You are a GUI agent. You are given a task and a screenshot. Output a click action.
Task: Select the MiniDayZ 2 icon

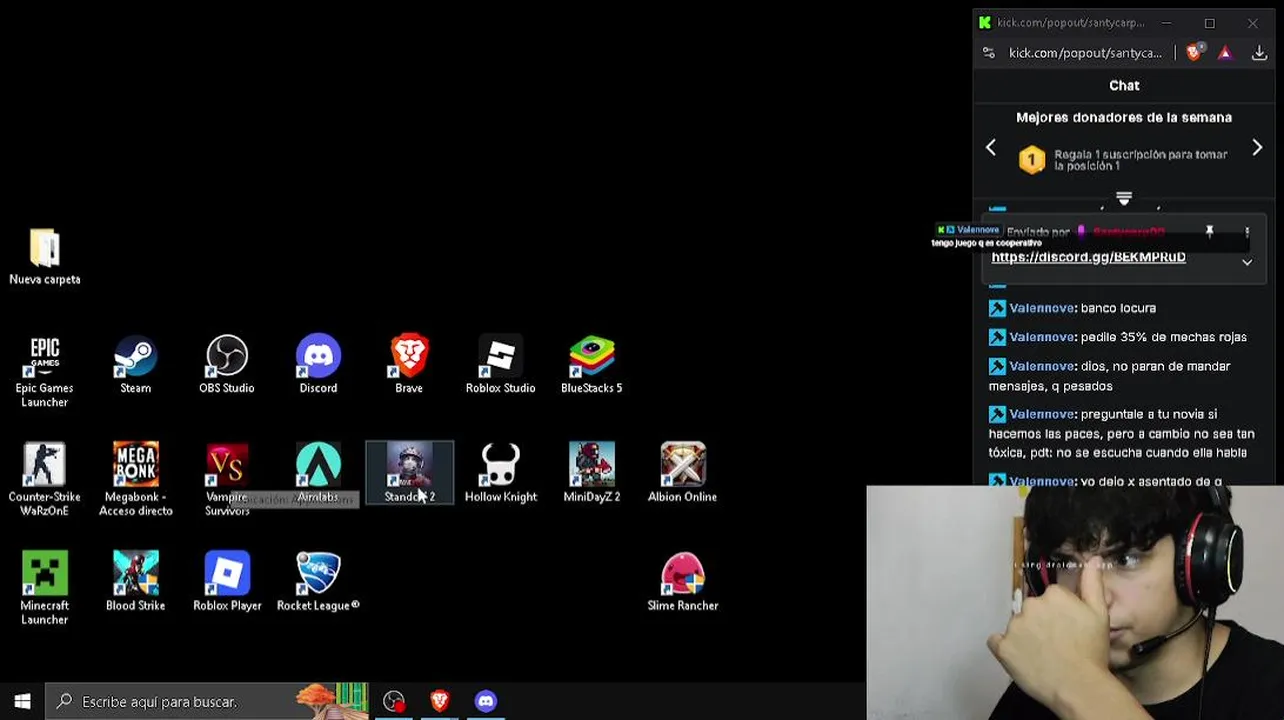(591, 473)
